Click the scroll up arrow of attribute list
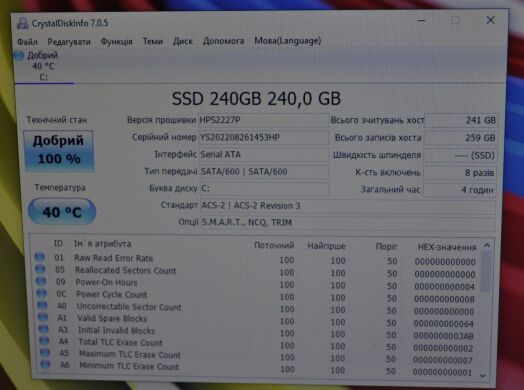The height and width of the screenshot is (390, 524). coord(487,246)
